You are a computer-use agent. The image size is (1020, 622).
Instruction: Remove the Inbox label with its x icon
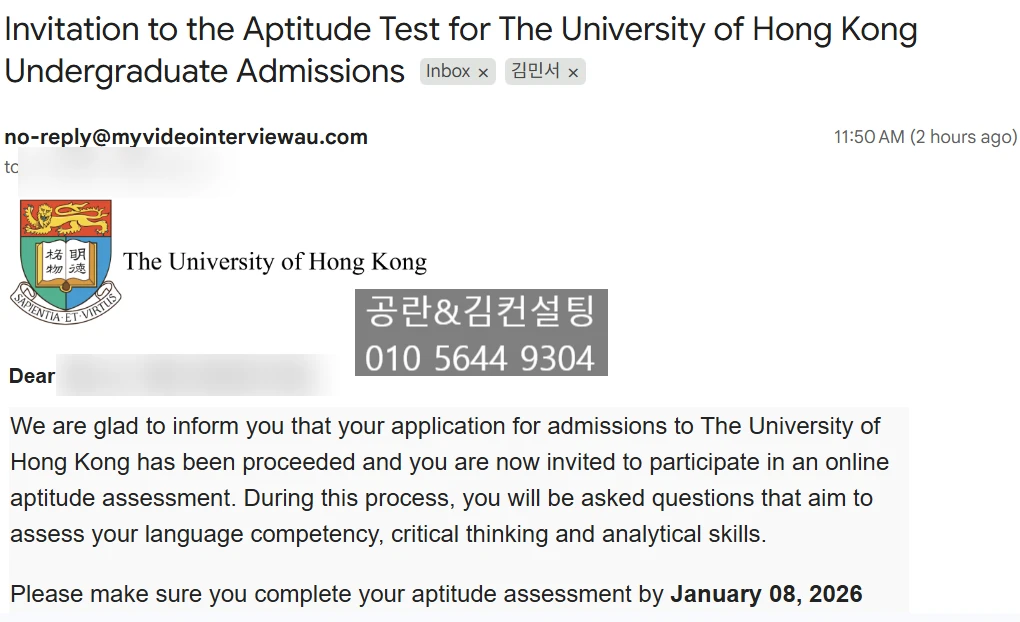[483, 72]
